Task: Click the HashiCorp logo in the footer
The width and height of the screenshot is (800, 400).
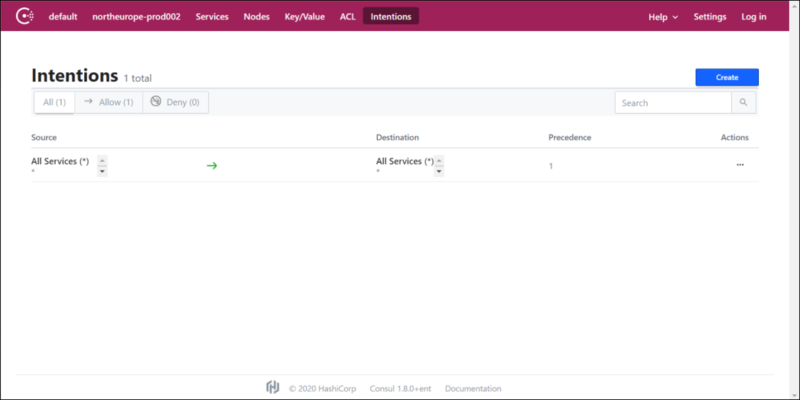Action: [273, 388]
